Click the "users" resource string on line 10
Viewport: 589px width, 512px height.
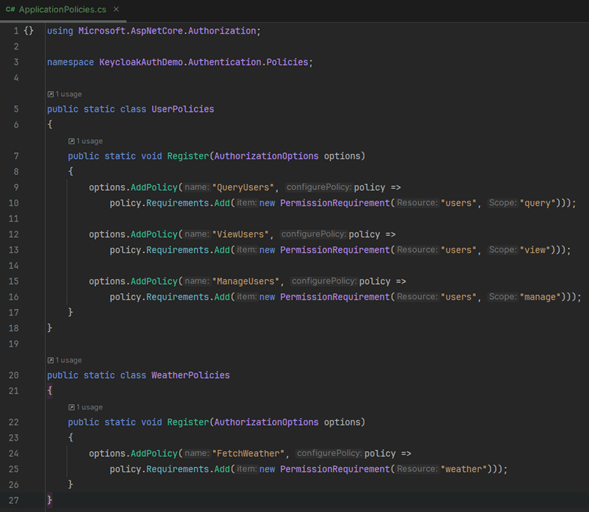[x=458, y=203]
